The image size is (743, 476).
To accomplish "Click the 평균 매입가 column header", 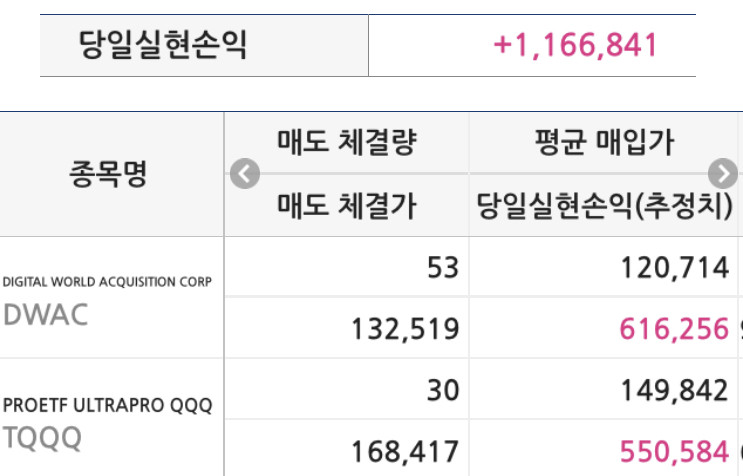I will pyautogui.click(x=604, y=142).
